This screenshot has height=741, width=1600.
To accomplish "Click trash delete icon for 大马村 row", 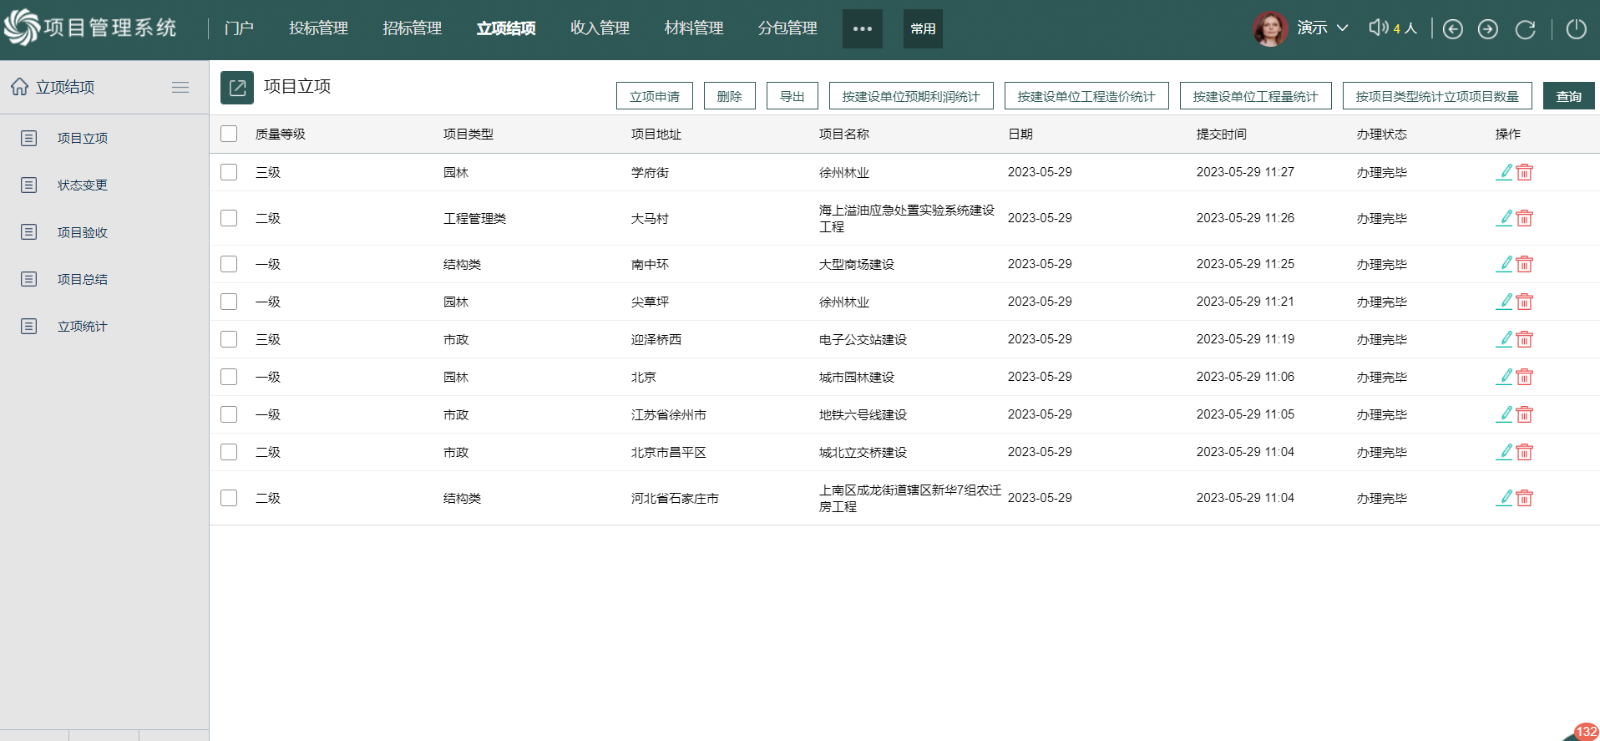I will [x=1525, y=218].
